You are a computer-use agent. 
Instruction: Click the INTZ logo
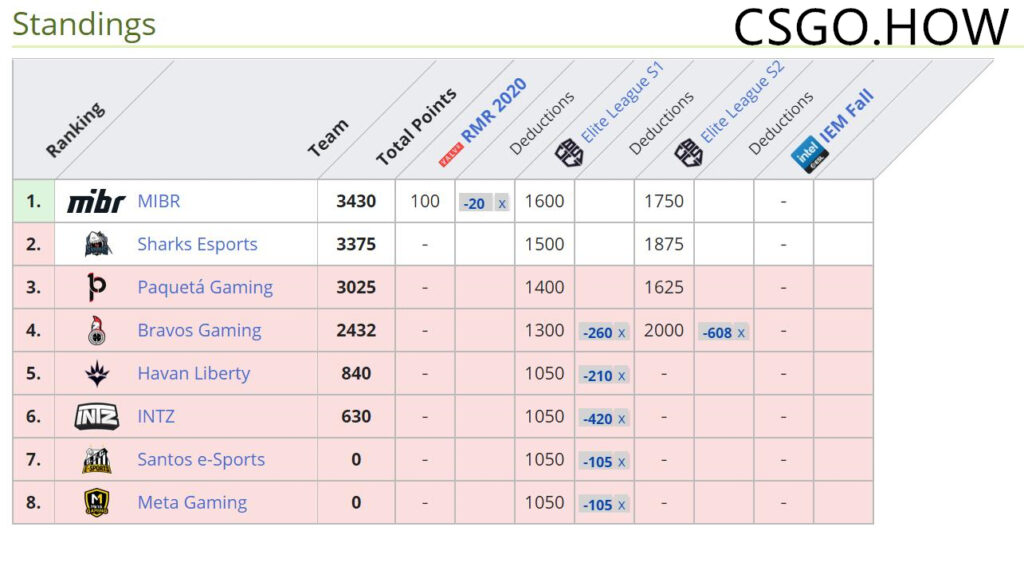[97, 417]
